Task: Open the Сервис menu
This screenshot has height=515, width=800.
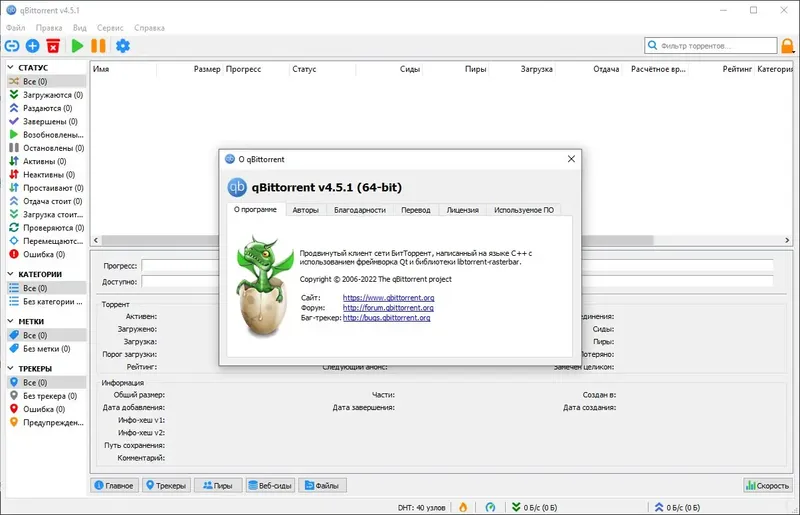Action: click(110, 28)
